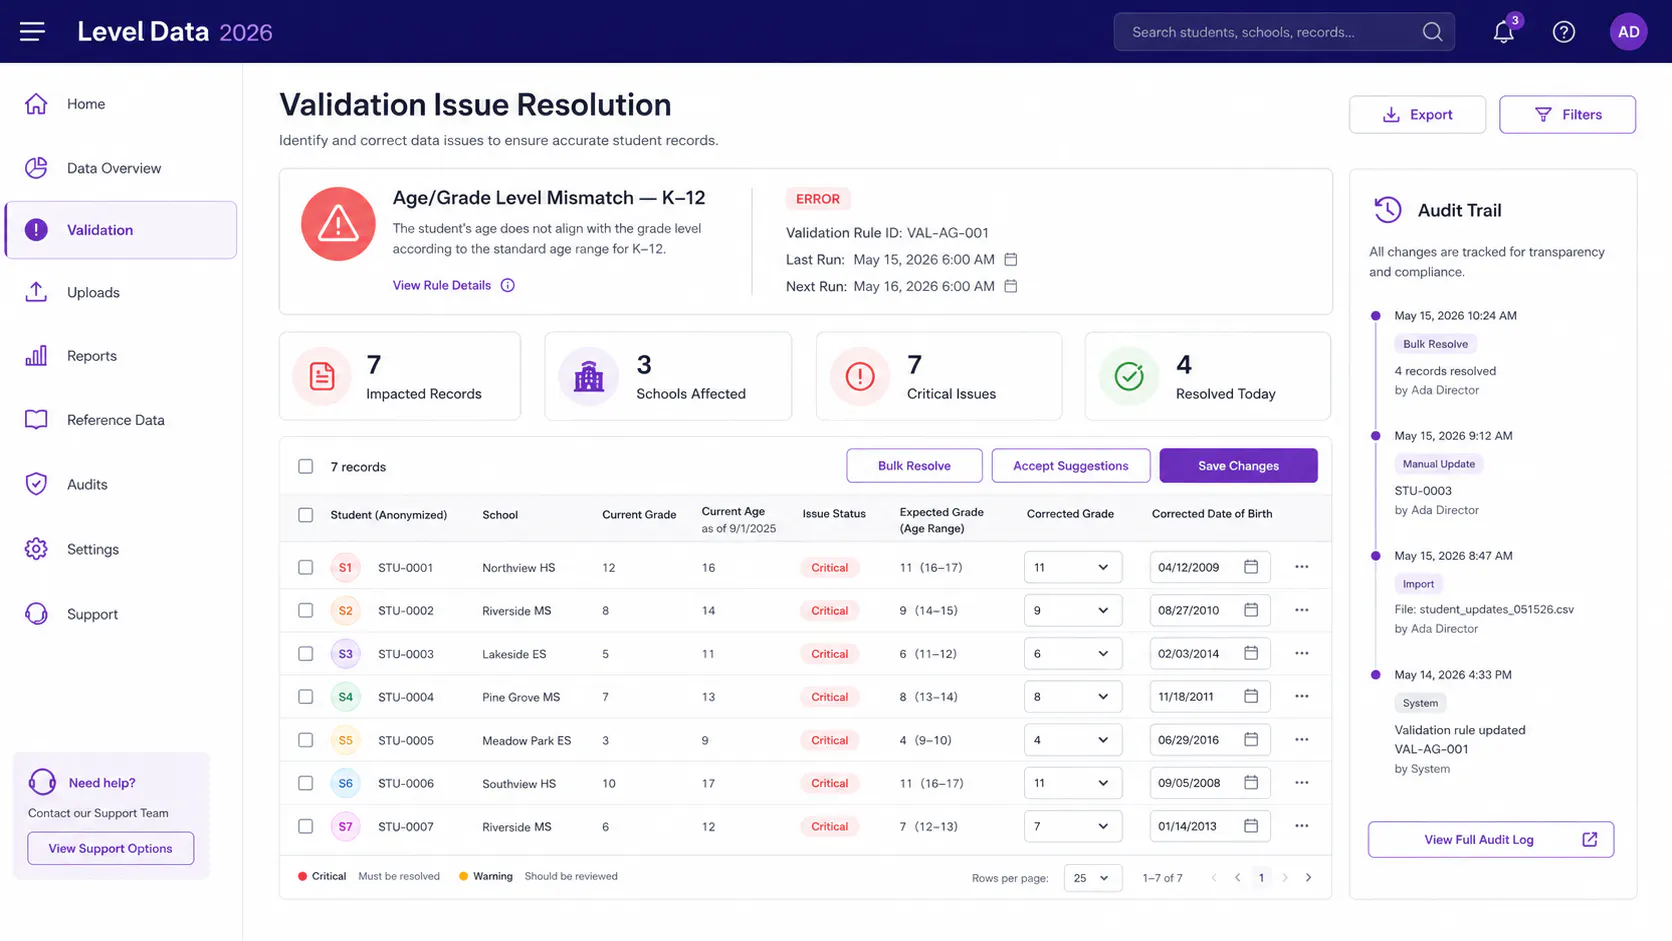Select the checkbox for STU-0007

coord(306,827)
